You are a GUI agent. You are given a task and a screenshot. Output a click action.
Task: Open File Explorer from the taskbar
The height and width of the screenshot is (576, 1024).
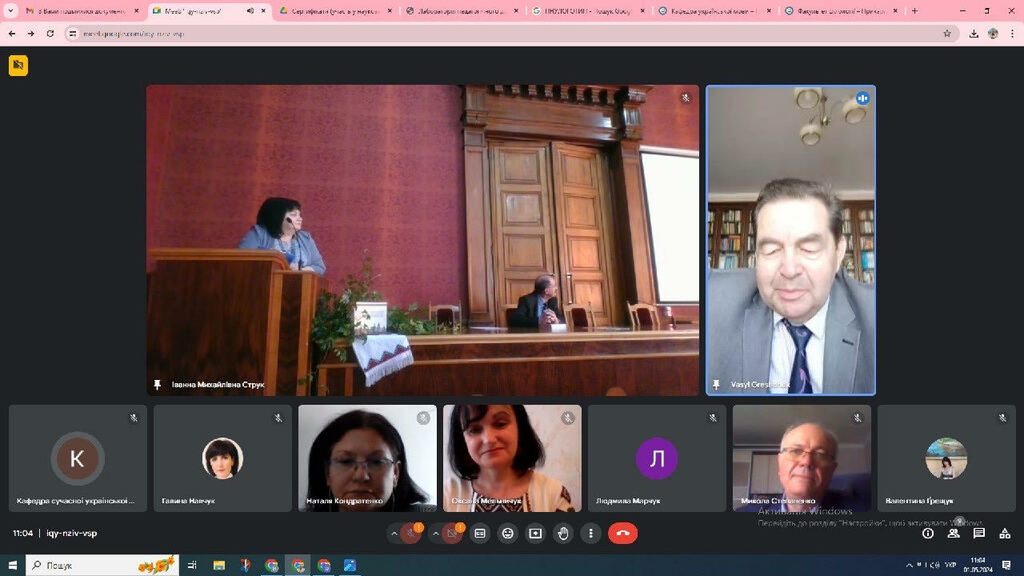click(219, 565)
